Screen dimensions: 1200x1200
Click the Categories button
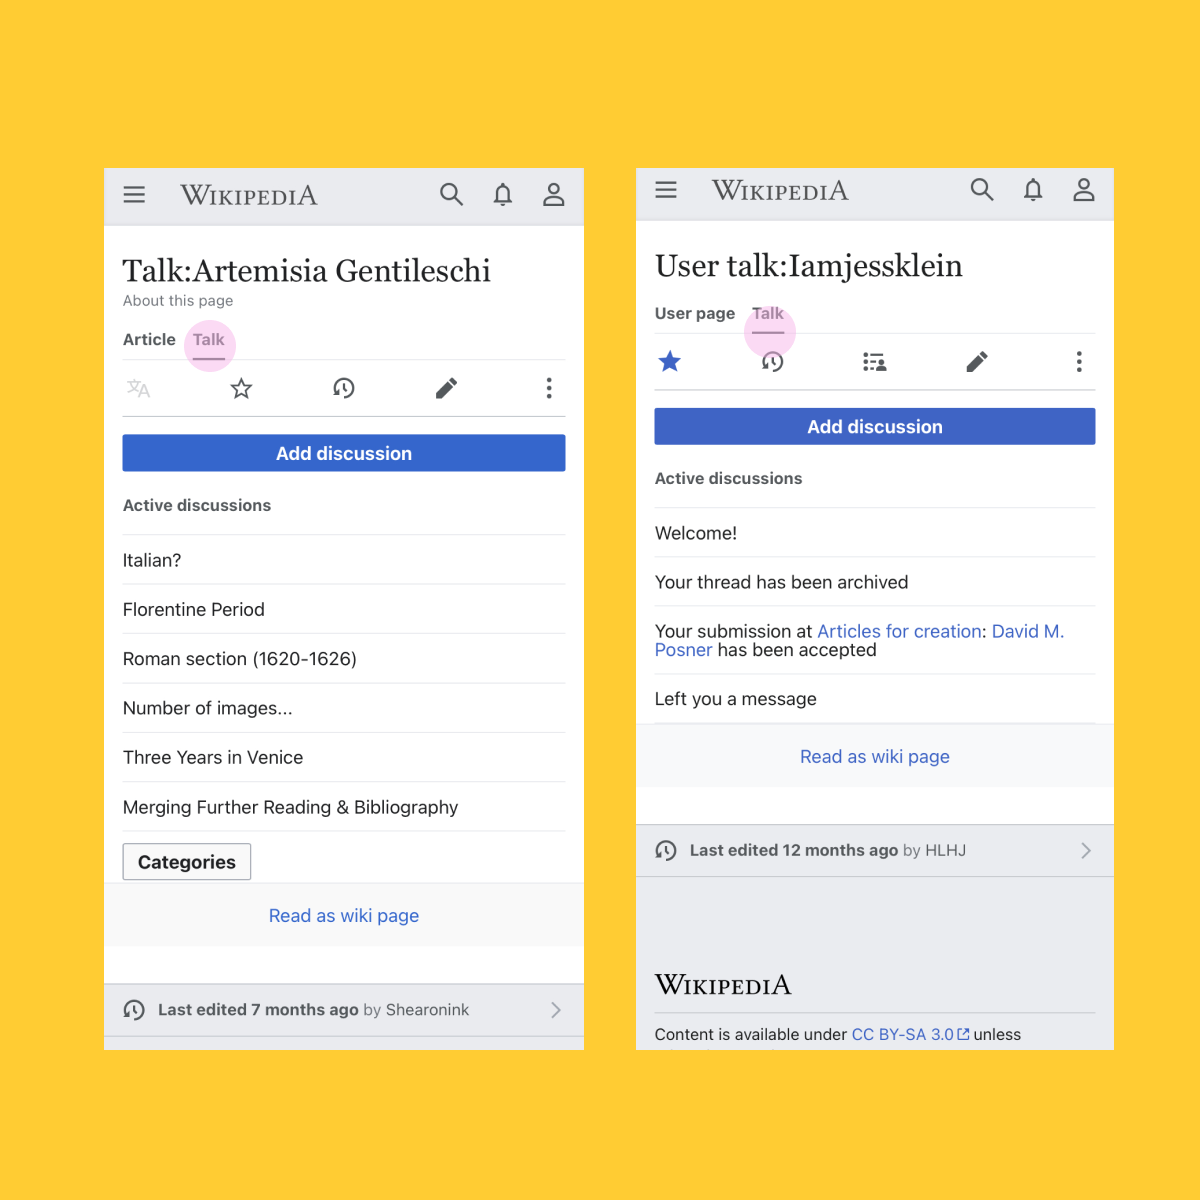(187, 862)
